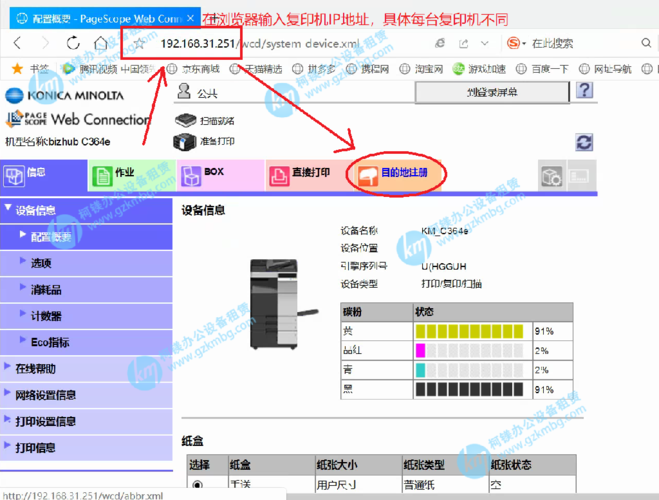The width and height of the screenshot is (659, 500).
Task: Close the PageScope Web Connection tab
Action: (x=190, y=18)
